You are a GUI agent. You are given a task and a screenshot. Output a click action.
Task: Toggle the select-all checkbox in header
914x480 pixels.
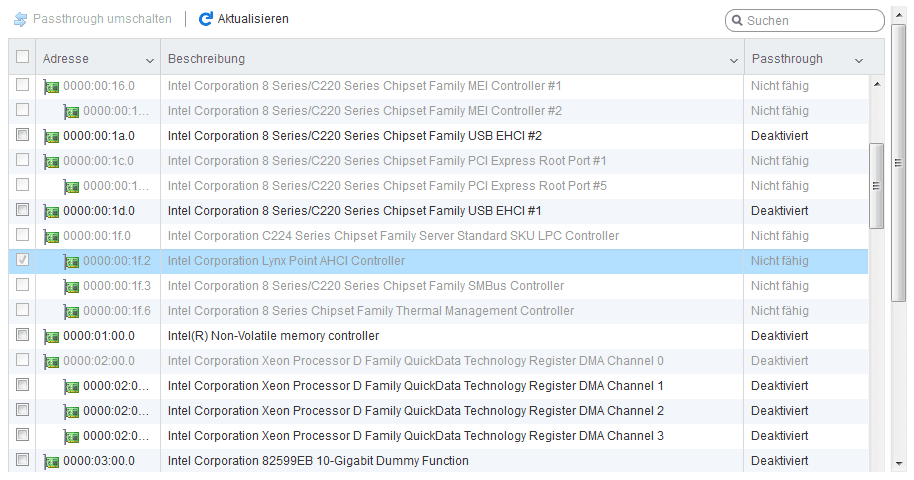[x=23, y=58]
